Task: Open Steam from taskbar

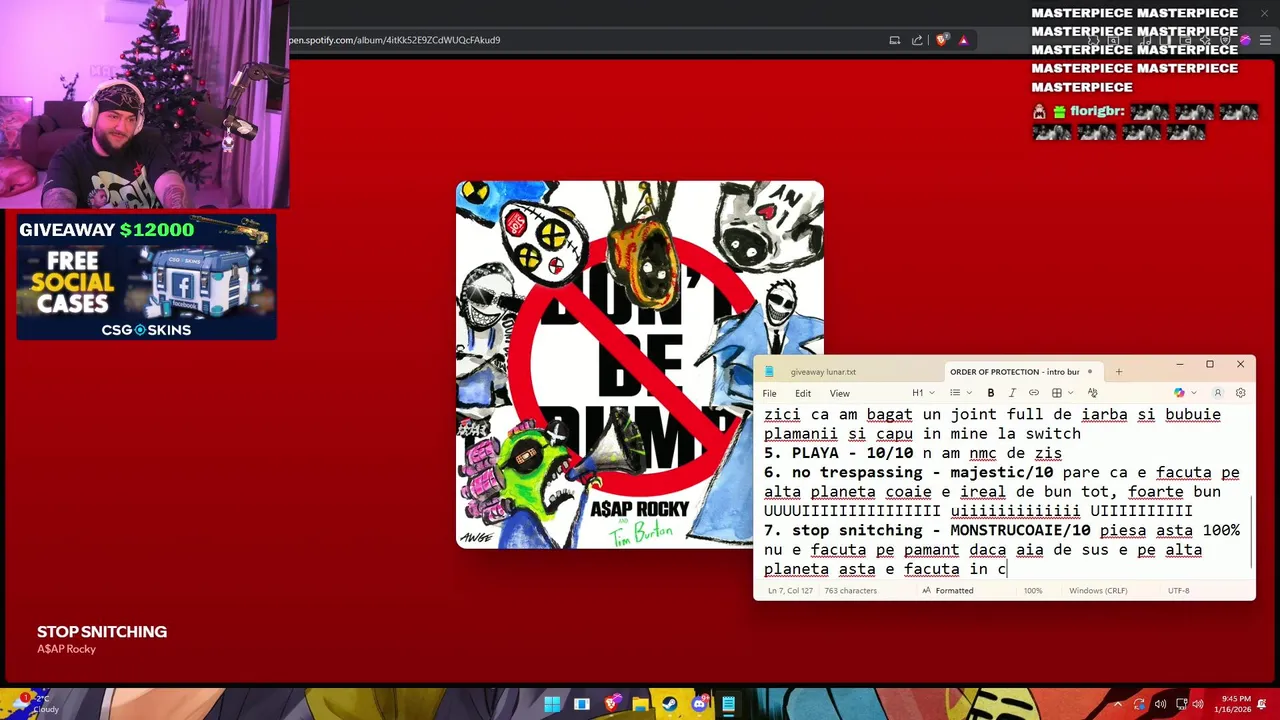Action: (x=670, y=704)
